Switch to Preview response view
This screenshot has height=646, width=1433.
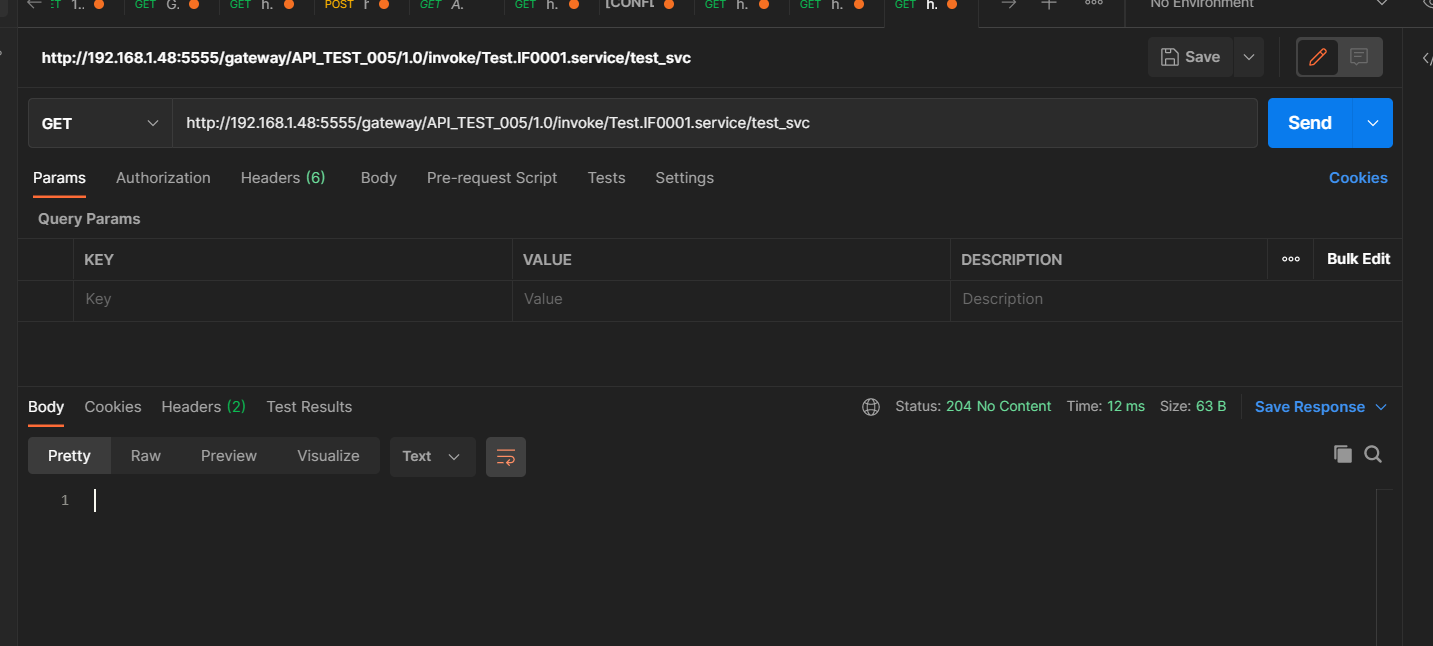click(228, 456)
